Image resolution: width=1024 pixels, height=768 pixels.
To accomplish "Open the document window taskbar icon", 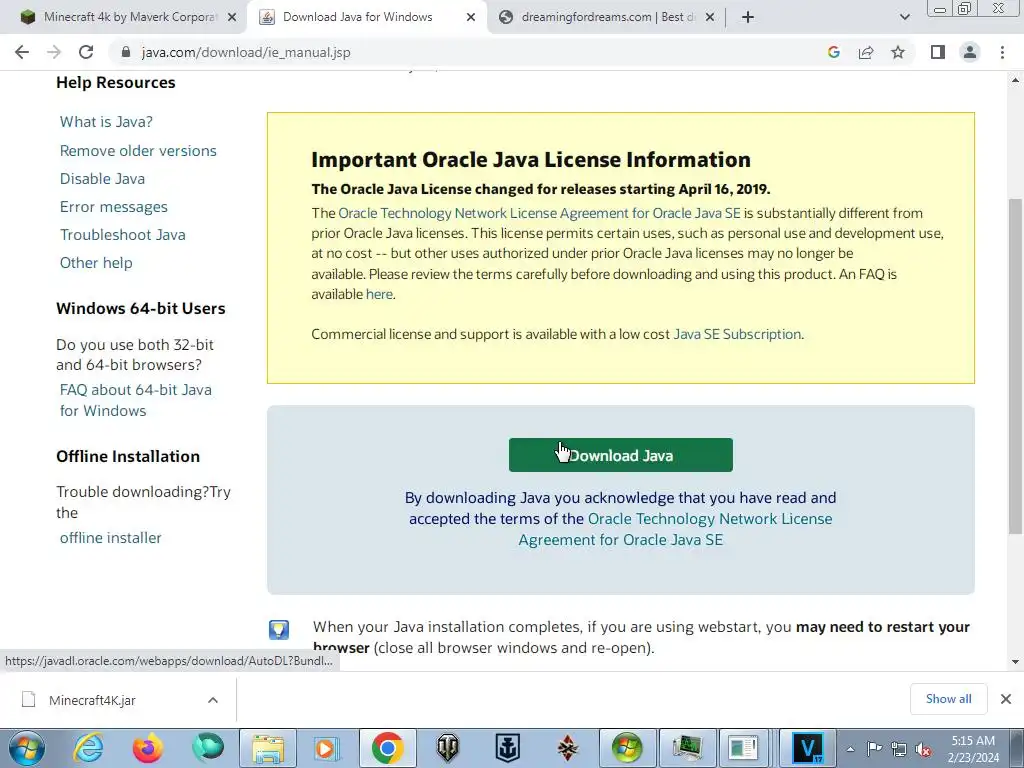I will click(743, 748).
